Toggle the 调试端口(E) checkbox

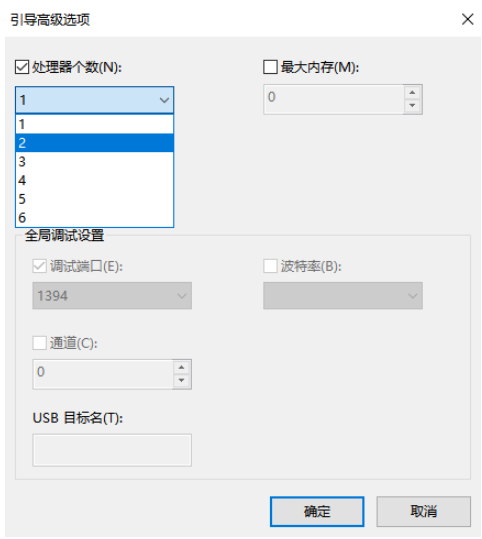[40, 266]
